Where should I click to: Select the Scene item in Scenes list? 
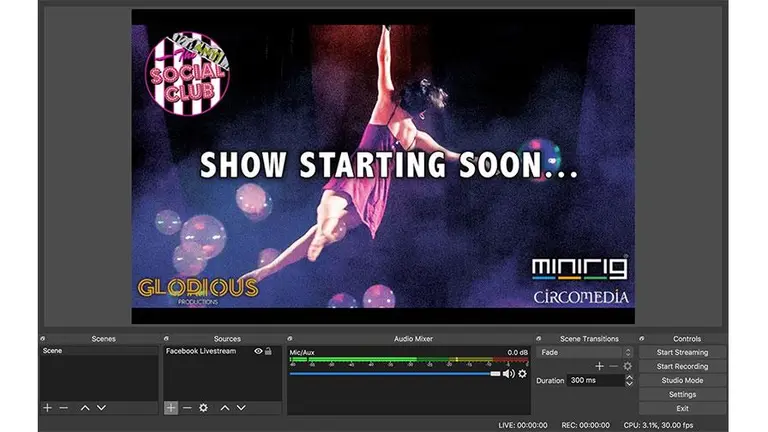pos(98,352)
